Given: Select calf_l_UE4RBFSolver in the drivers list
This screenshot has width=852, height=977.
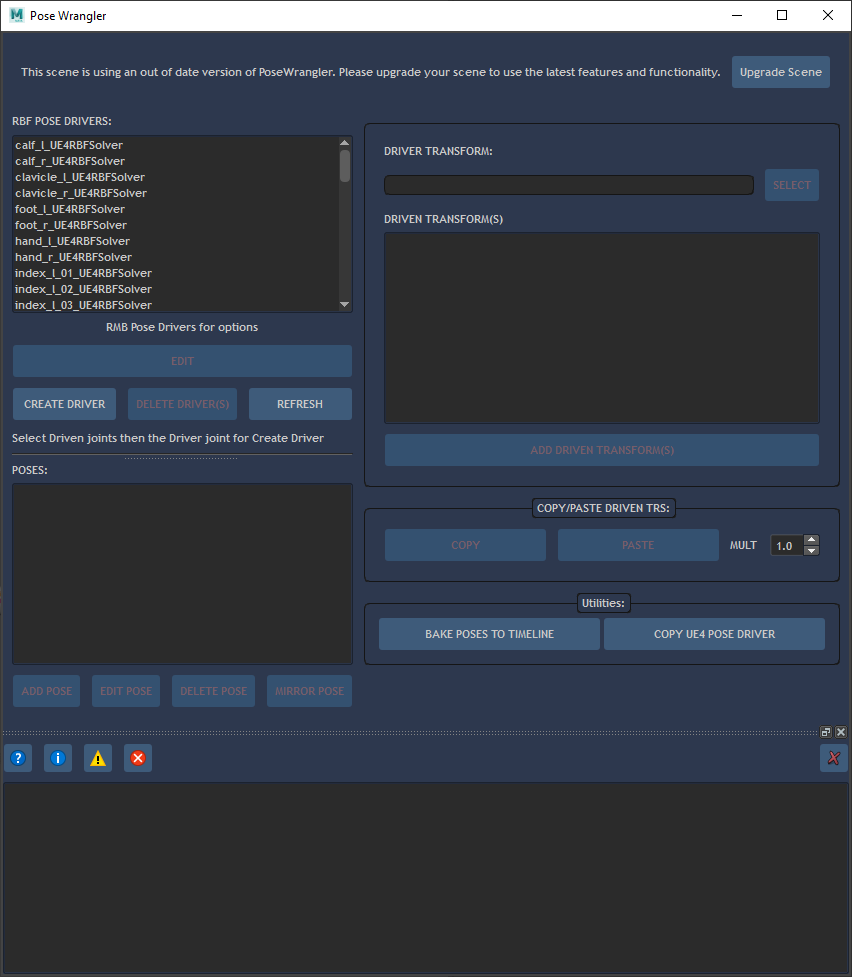Looking at the screenshot, I should (x=69, y=145).
